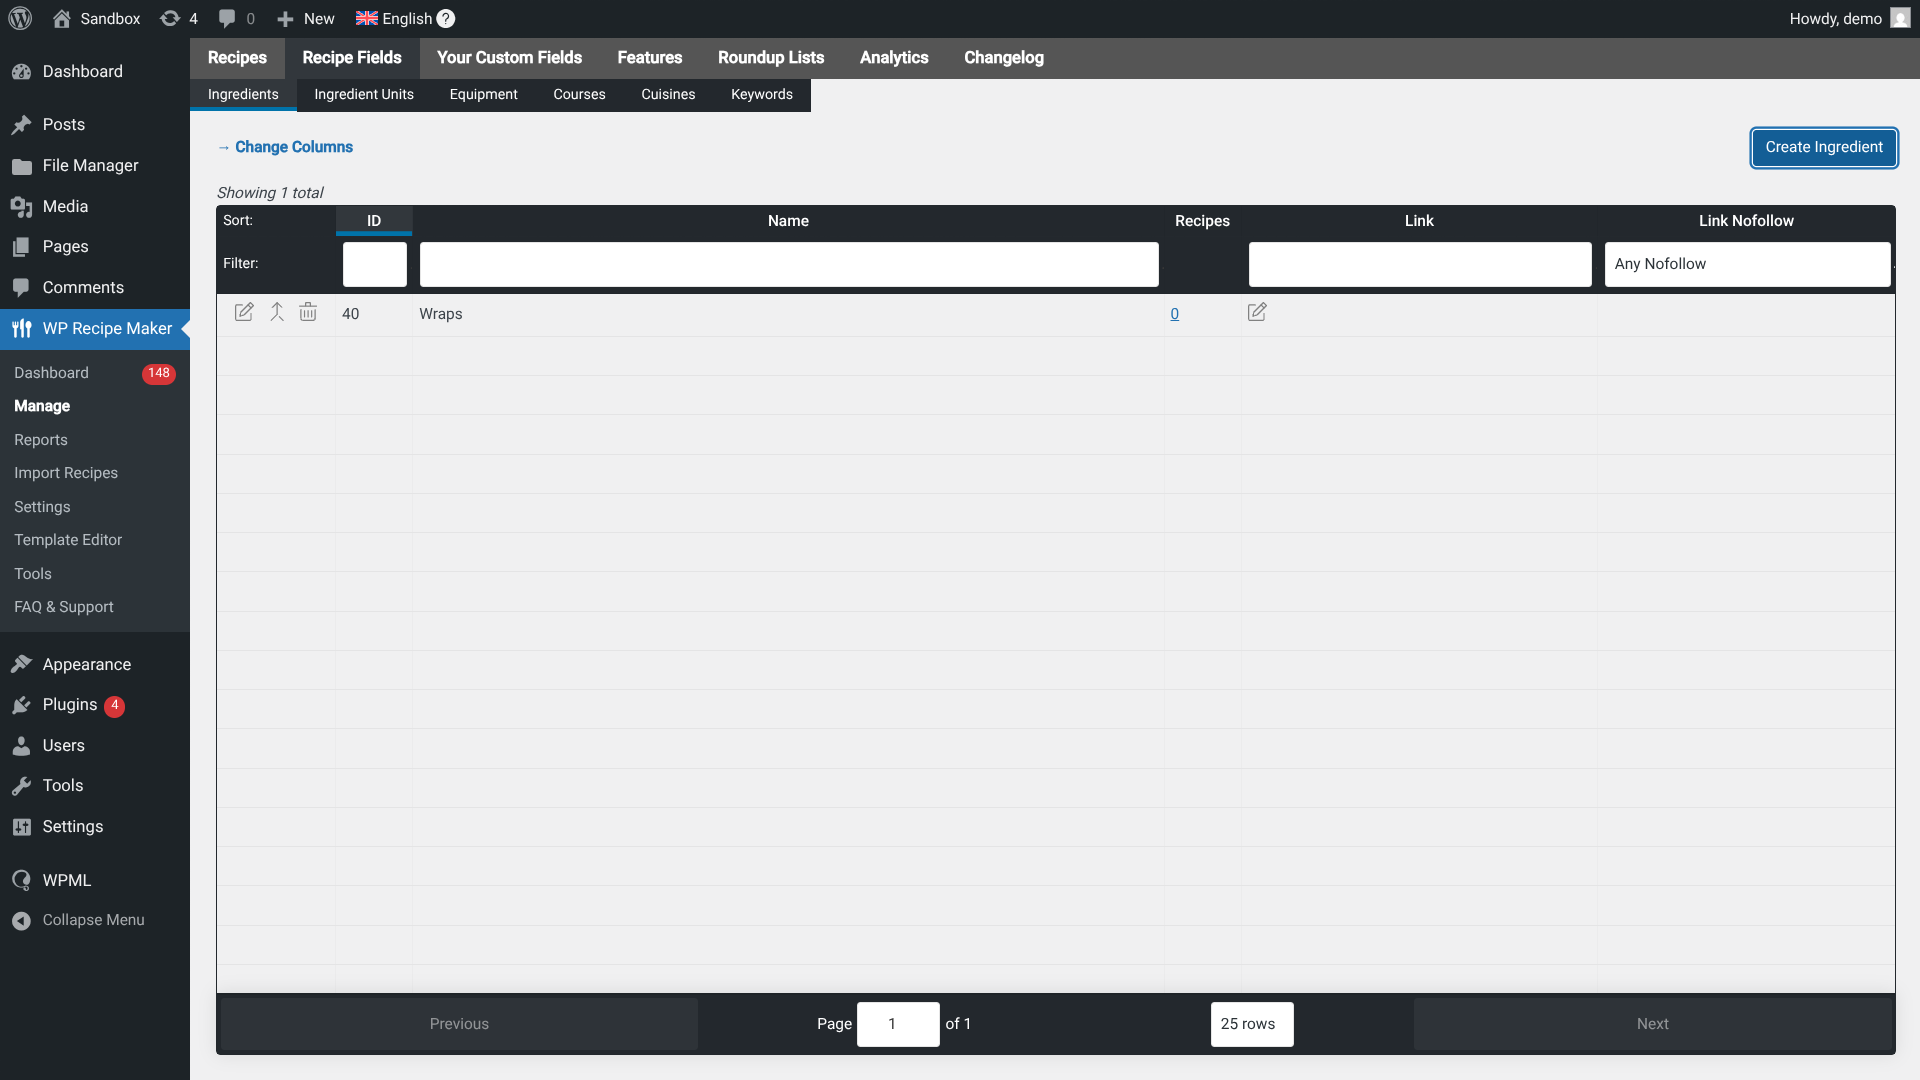Delete the Wraps ingredient trash icon
The height and width of the screenshot is (1080, 1920).
(308, 312)
